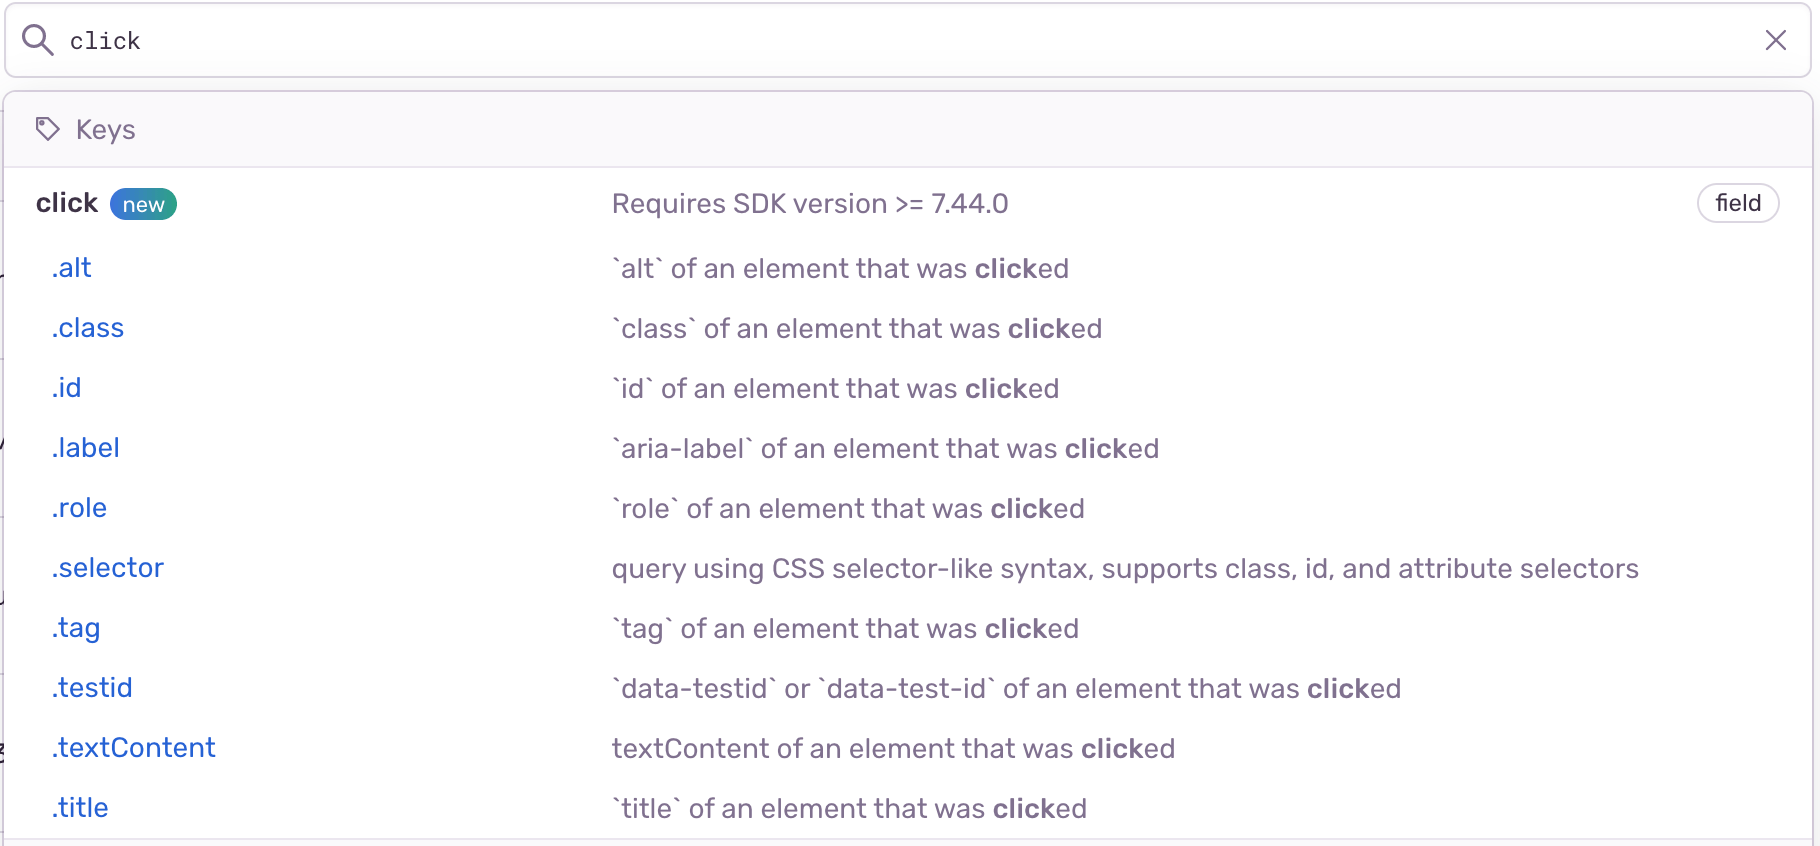This screenshot has width=1820, height=846.
Task: Select the .selector field link
Action: coord(107,567)
